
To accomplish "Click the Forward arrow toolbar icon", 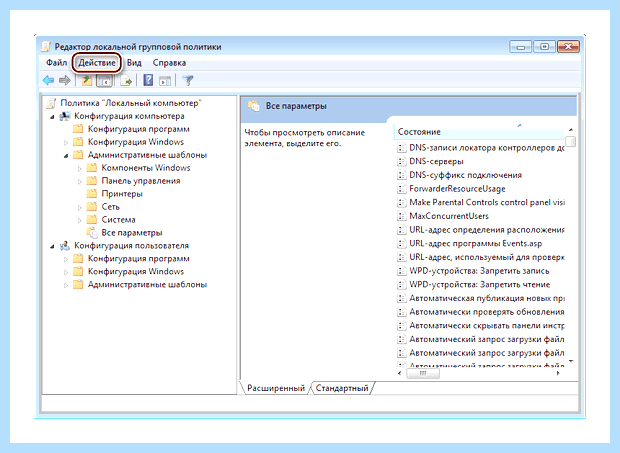I will [x=64, y=81].
